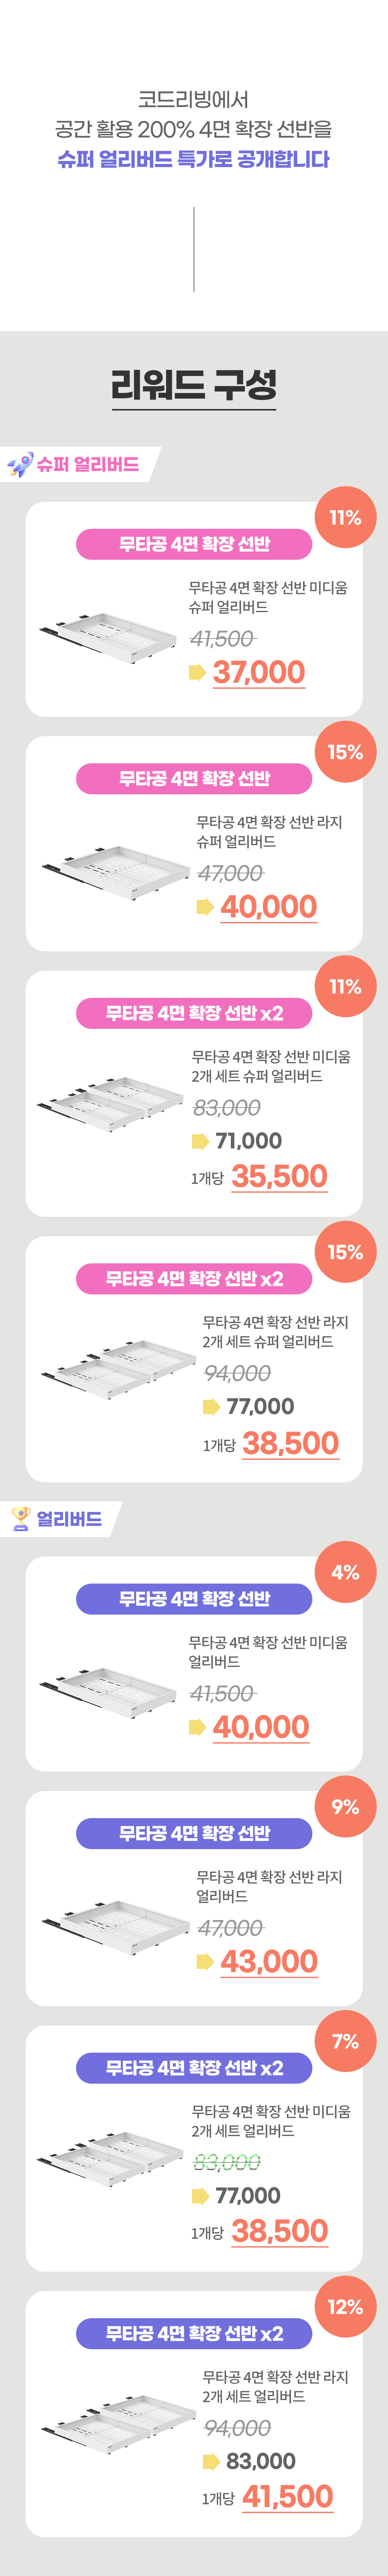Click the trophy icon beside 얼리버드
The image size is (388, 2576).
click(x=20, y=1518)
